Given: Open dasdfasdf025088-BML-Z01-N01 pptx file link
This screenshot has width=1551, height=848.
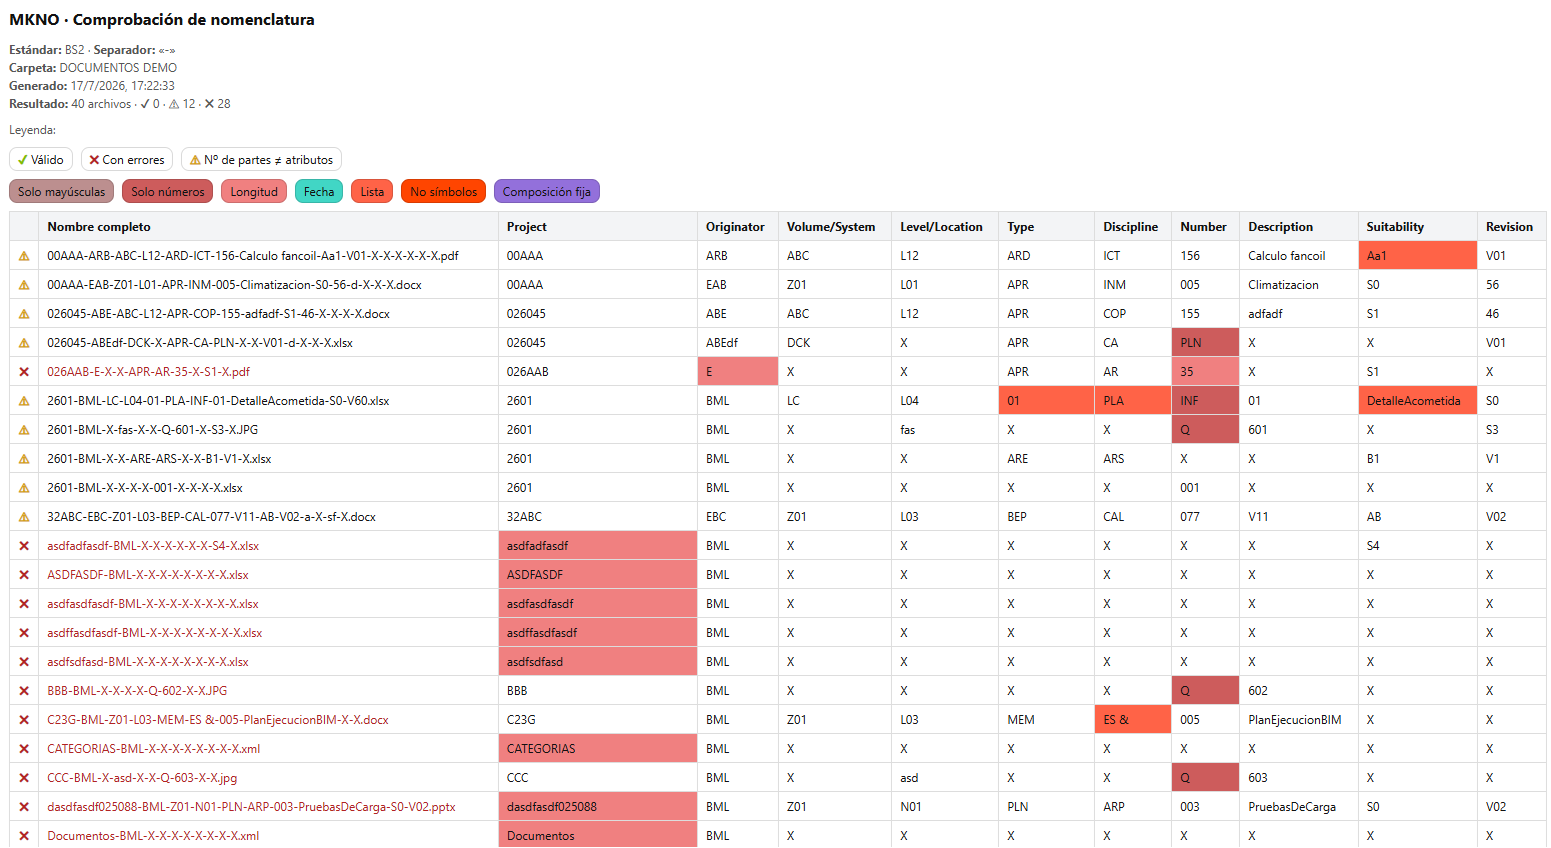Looking at the screenshot, I should pyautogui.click(x=251, y=807).
